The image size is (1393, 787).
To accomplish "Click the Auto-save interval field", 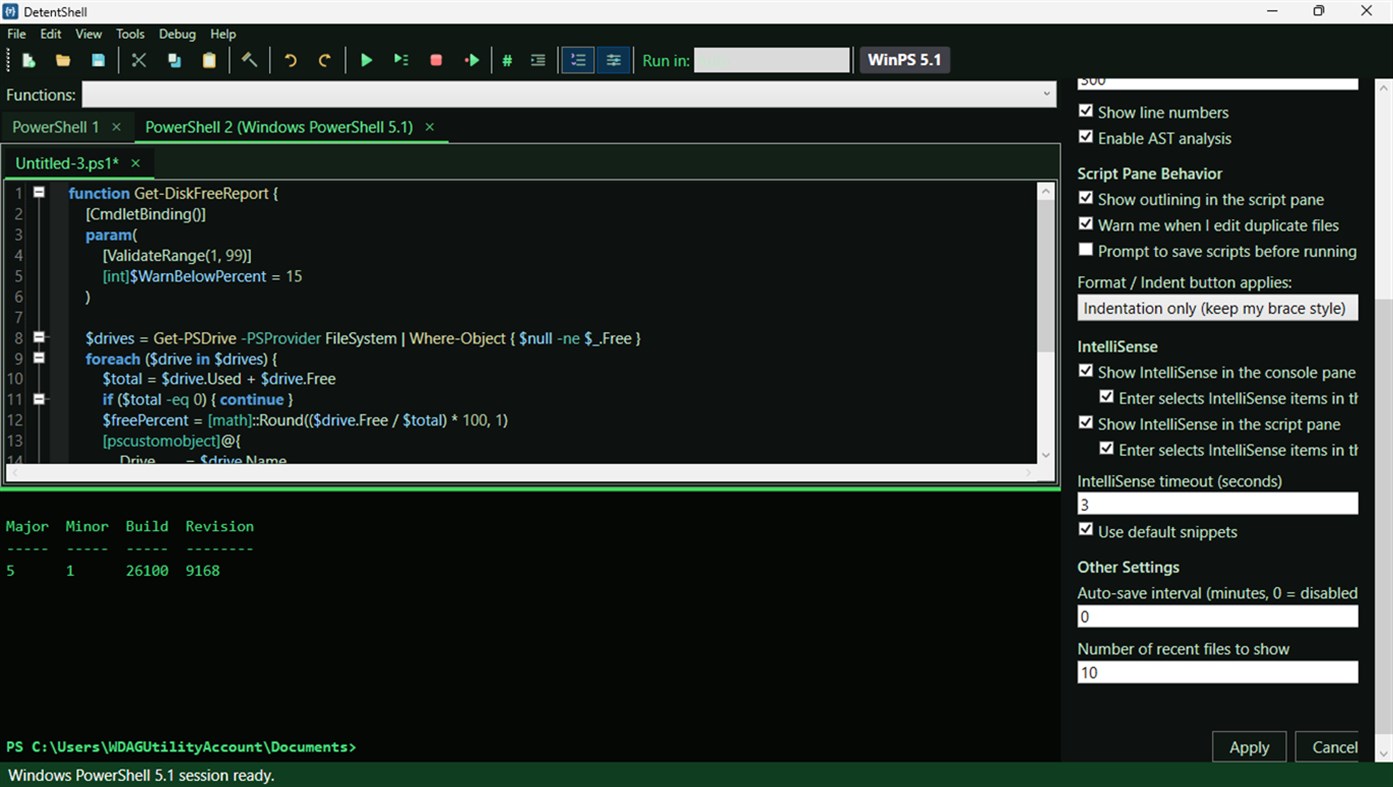I will click(1217, 617).
